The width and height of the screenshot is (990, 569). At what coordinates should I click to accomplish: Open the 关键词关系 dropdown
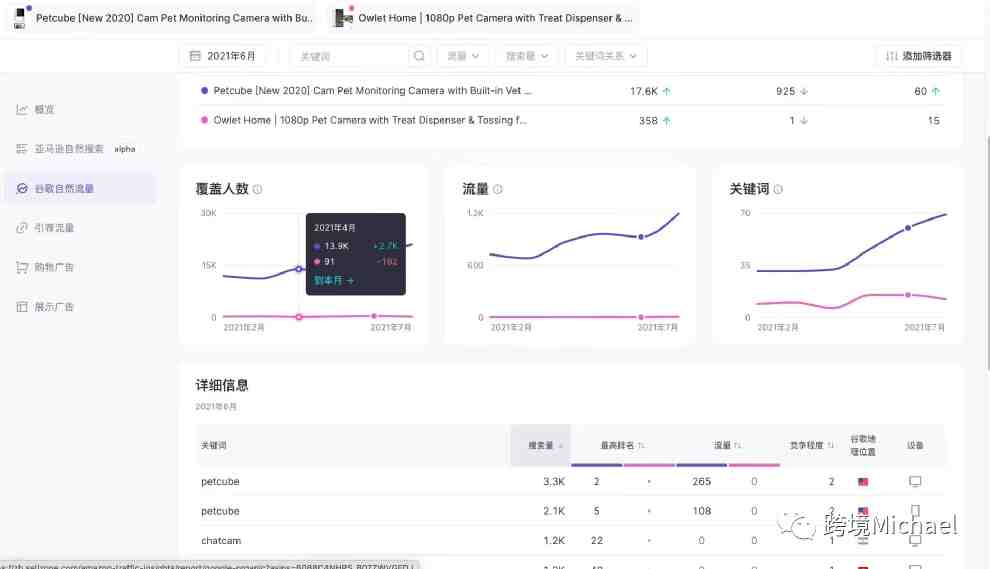click(605, 56)
